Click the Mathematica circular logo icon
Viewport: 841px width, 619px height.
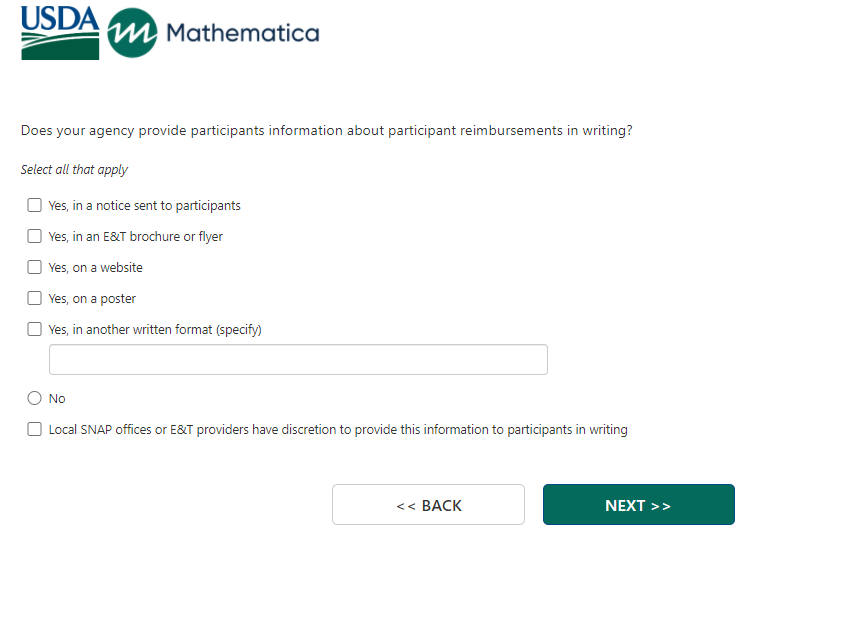click(132, 34)
